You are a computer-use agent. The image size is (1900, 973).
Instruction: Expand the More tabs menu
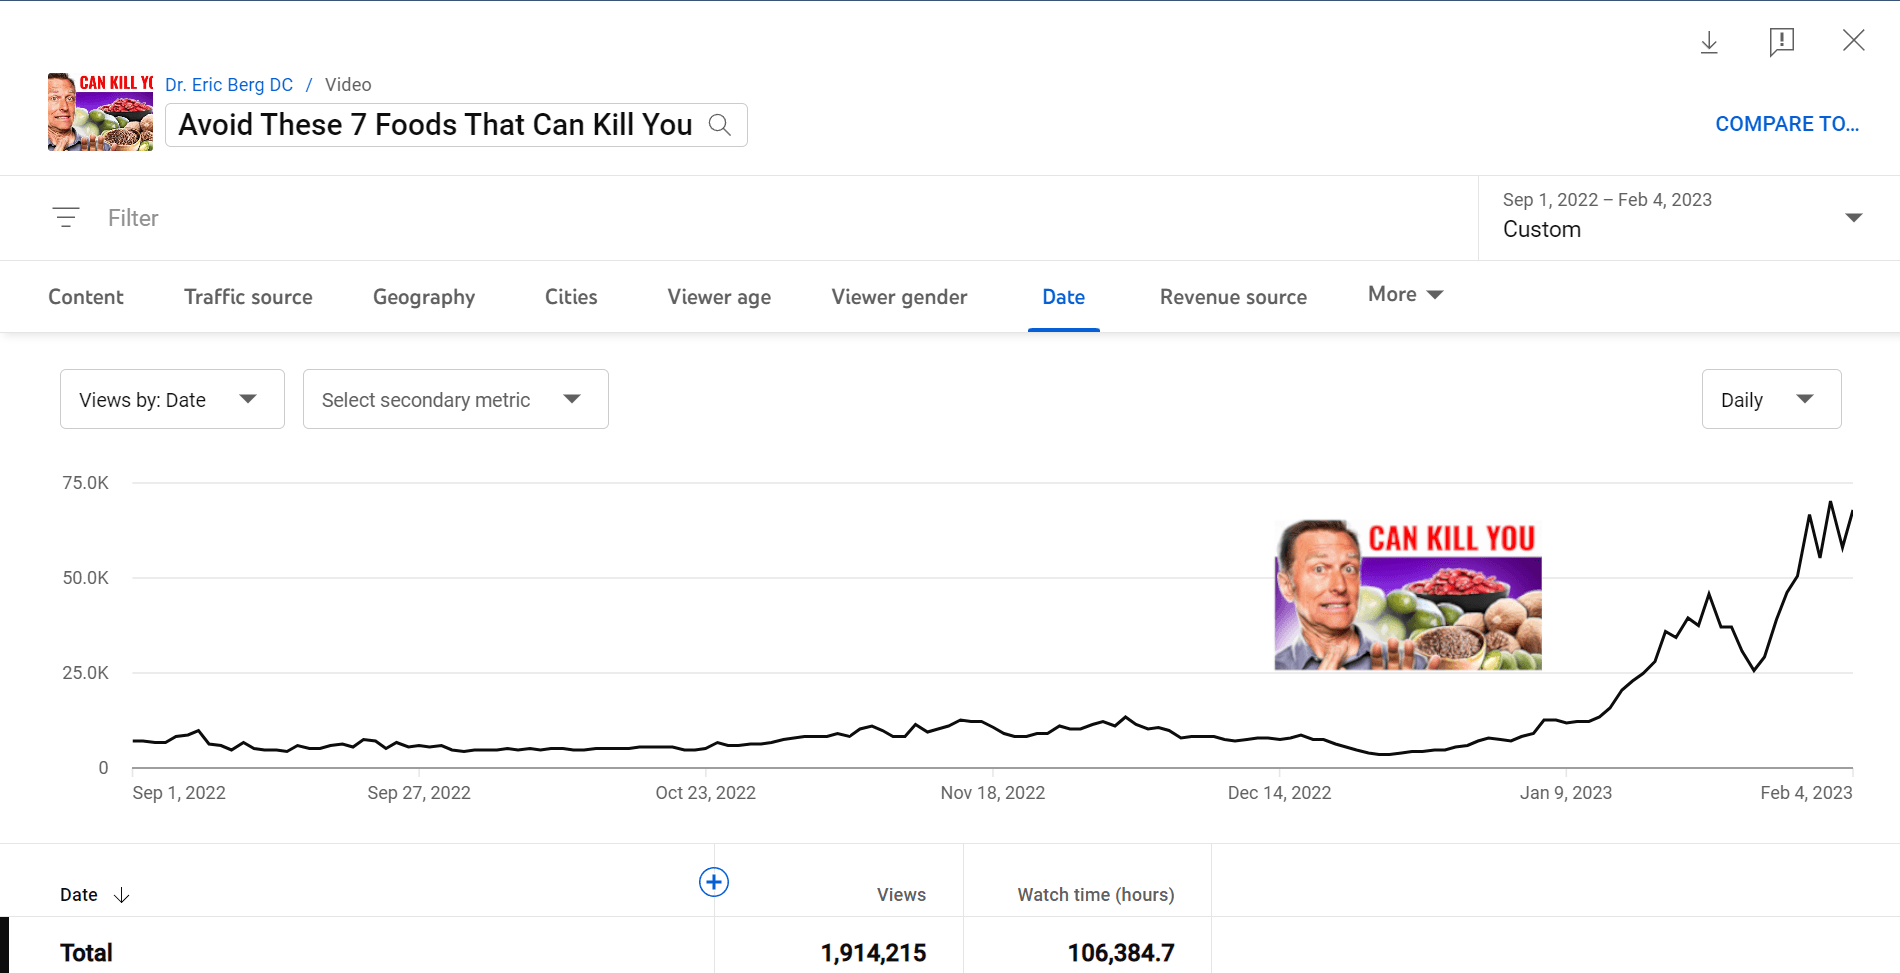(1405, 295)
